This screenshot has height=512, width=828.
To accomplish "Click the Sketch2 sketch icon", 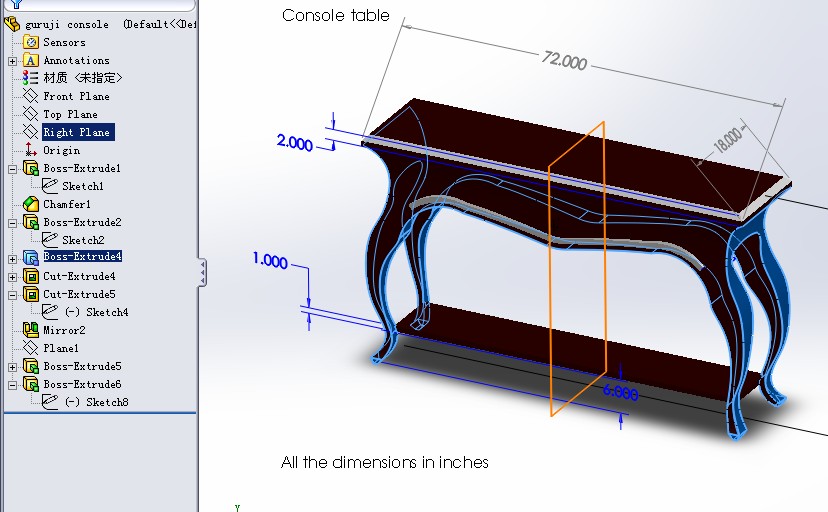I will coord(50,240).
